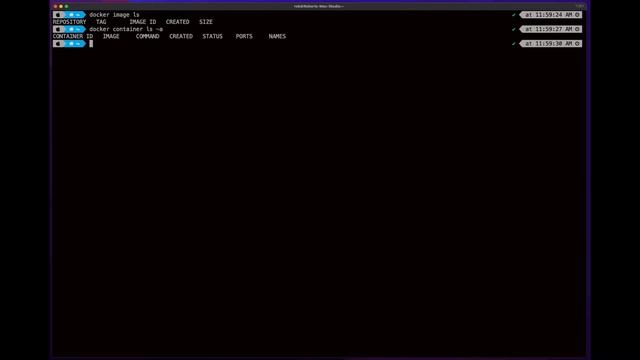Viewport: 640px width, 360px height.
Task: Click the home folder segment on the 'docker container ls' prompt
Action: (74, 29)
